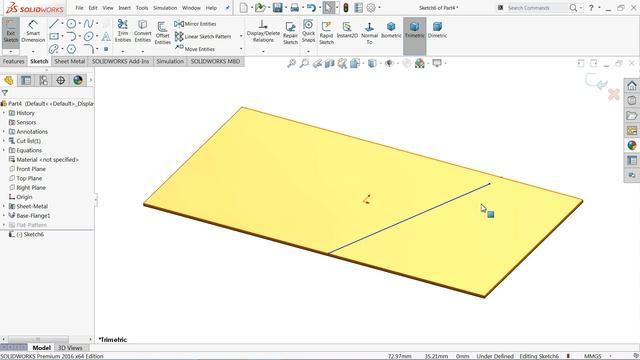Click Mirror Entities
Screen dimensions: 640x360
pyautogui.click(x=196, y=24)
